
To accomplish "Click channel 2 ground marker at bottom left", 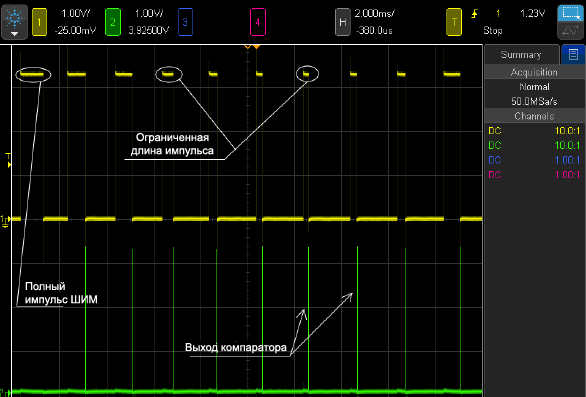I will (x=4, y=392).
